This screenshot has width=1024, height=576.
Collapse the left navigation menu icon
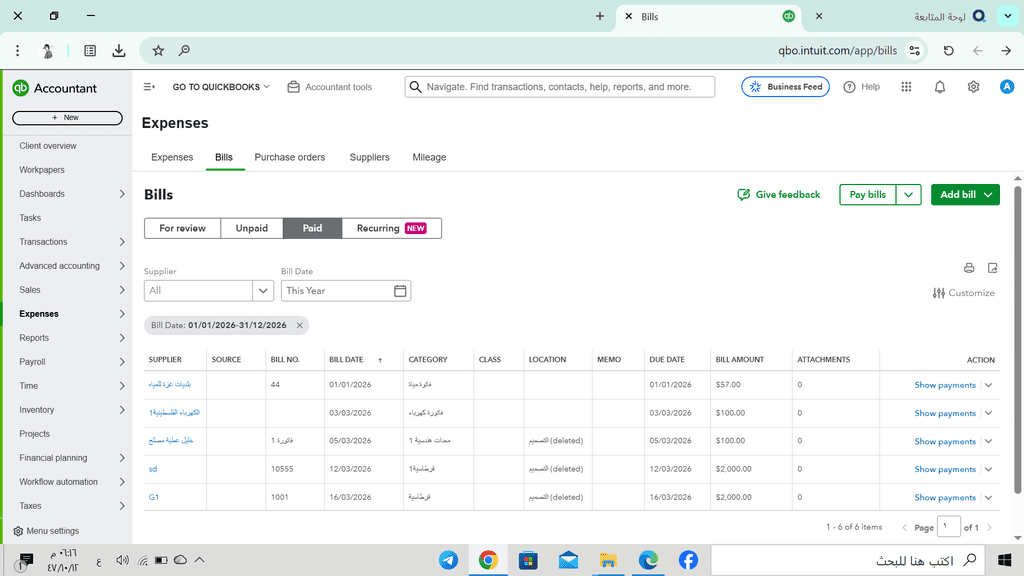(149, 87)
